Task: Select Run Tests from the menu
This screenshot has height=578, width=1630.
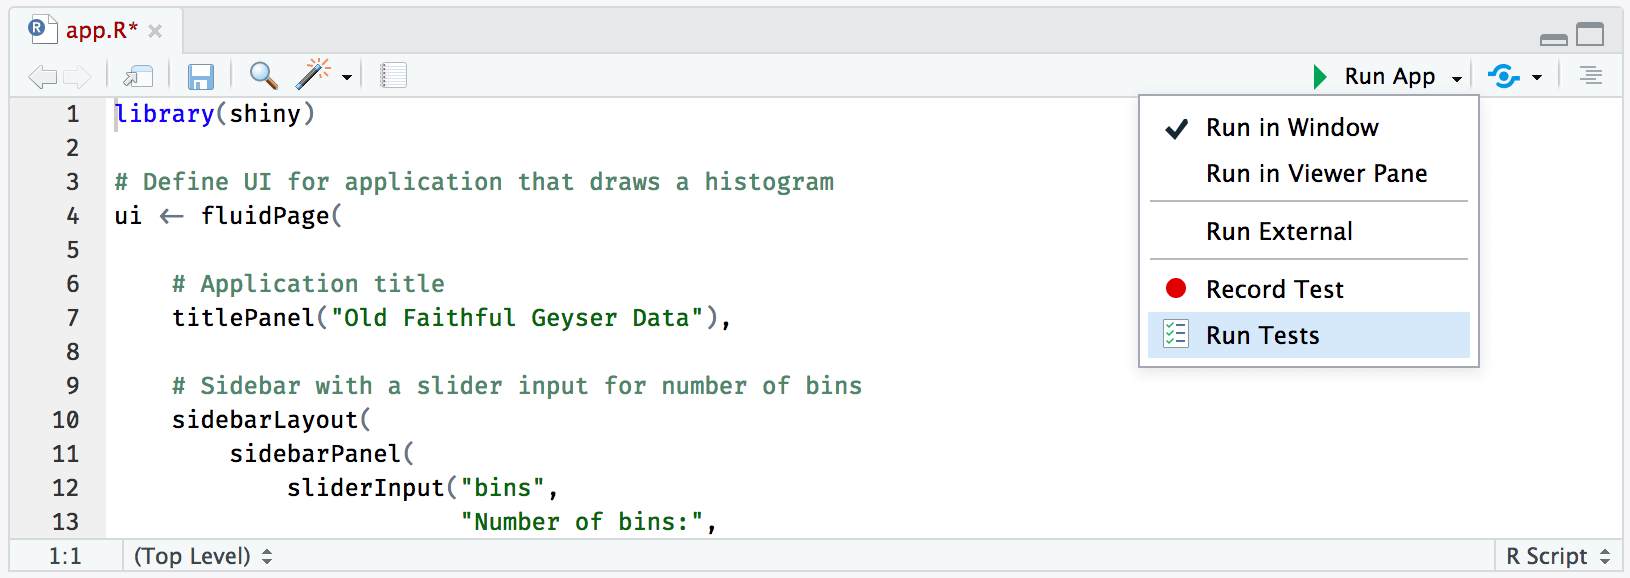Action: click(1261, 335)
